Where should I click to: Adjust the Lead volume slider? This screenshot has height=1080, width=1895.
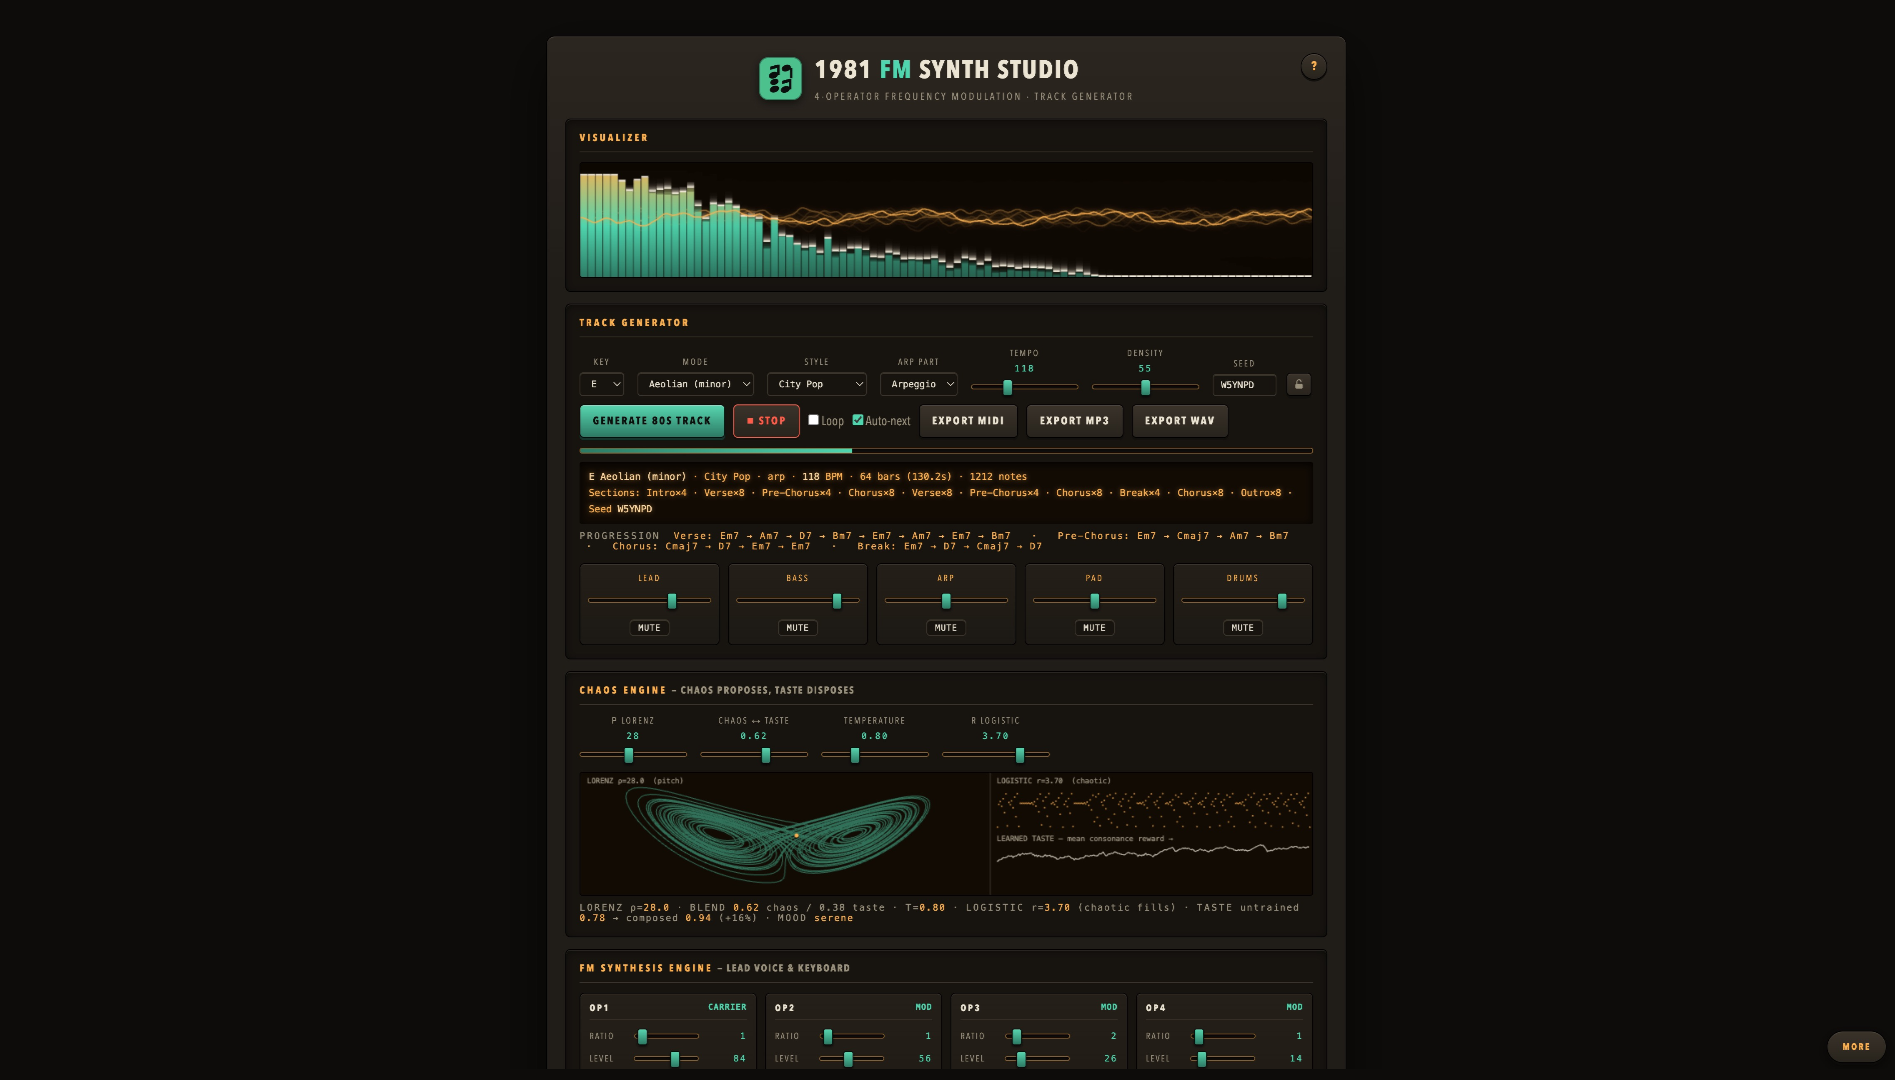[x=649, y=601]
